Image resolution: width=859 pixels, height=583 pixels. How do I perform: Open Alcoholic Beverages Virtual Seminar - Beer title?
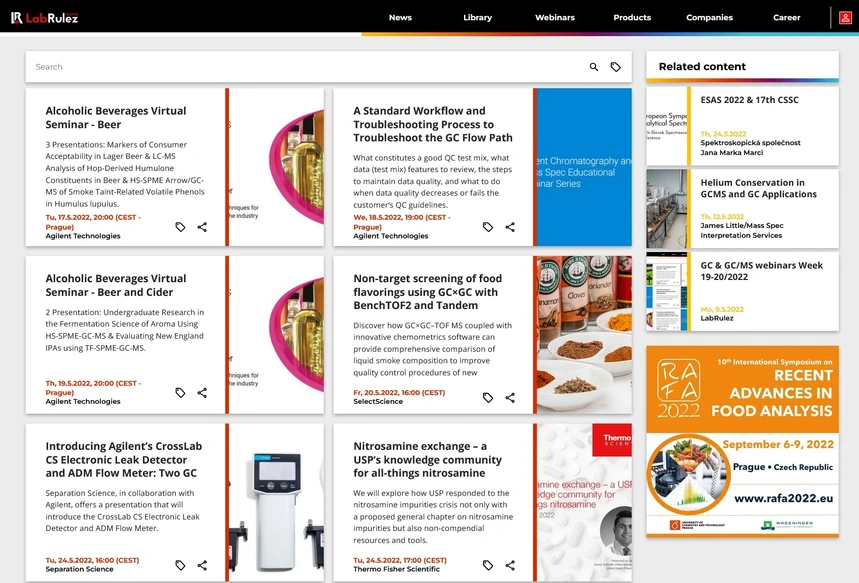116,117
